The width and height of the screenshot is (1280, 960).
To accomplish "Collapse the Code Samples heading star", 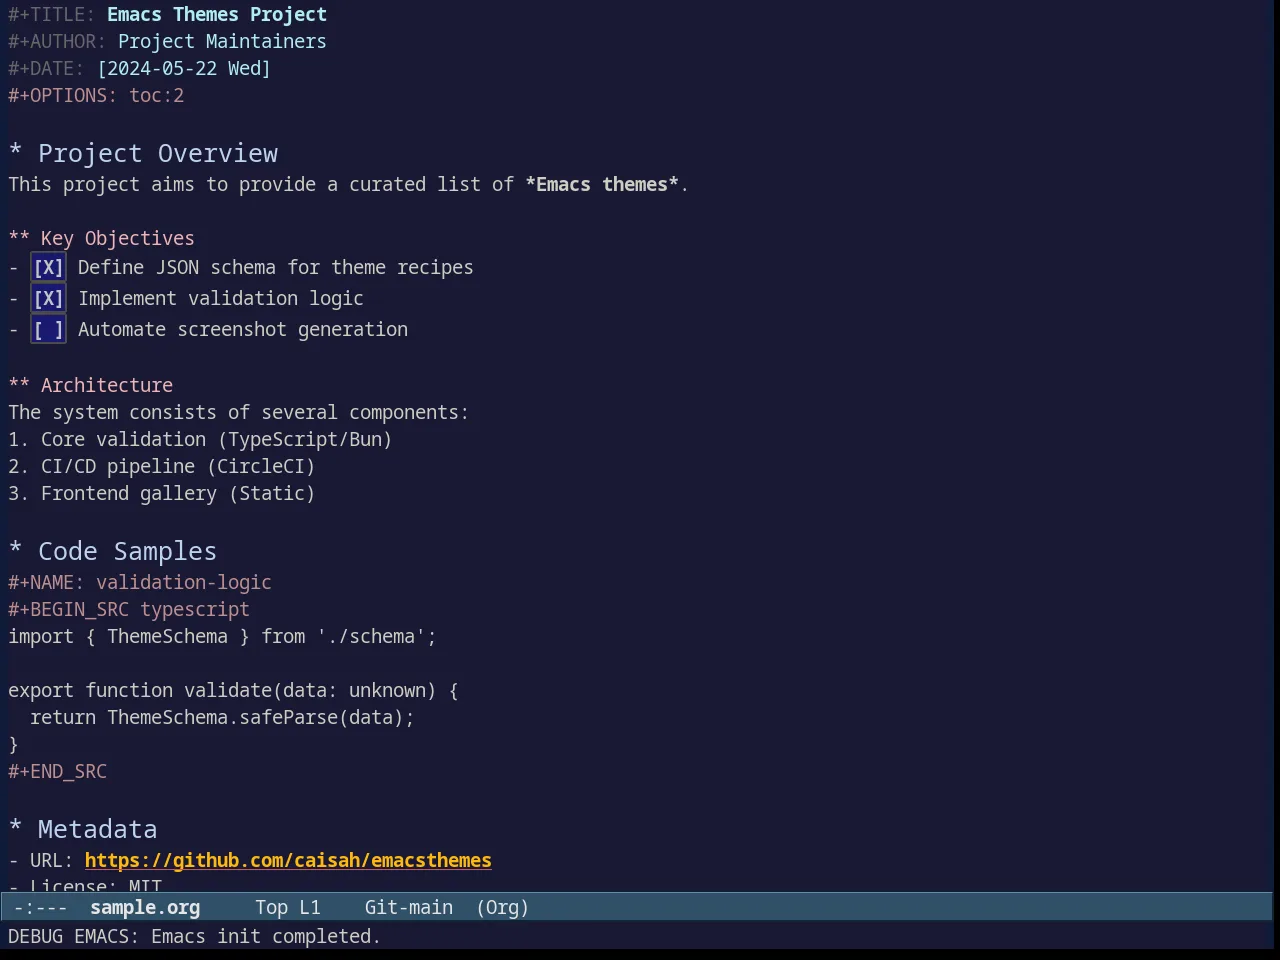I will pyautogui.click(x=15, y=551).
